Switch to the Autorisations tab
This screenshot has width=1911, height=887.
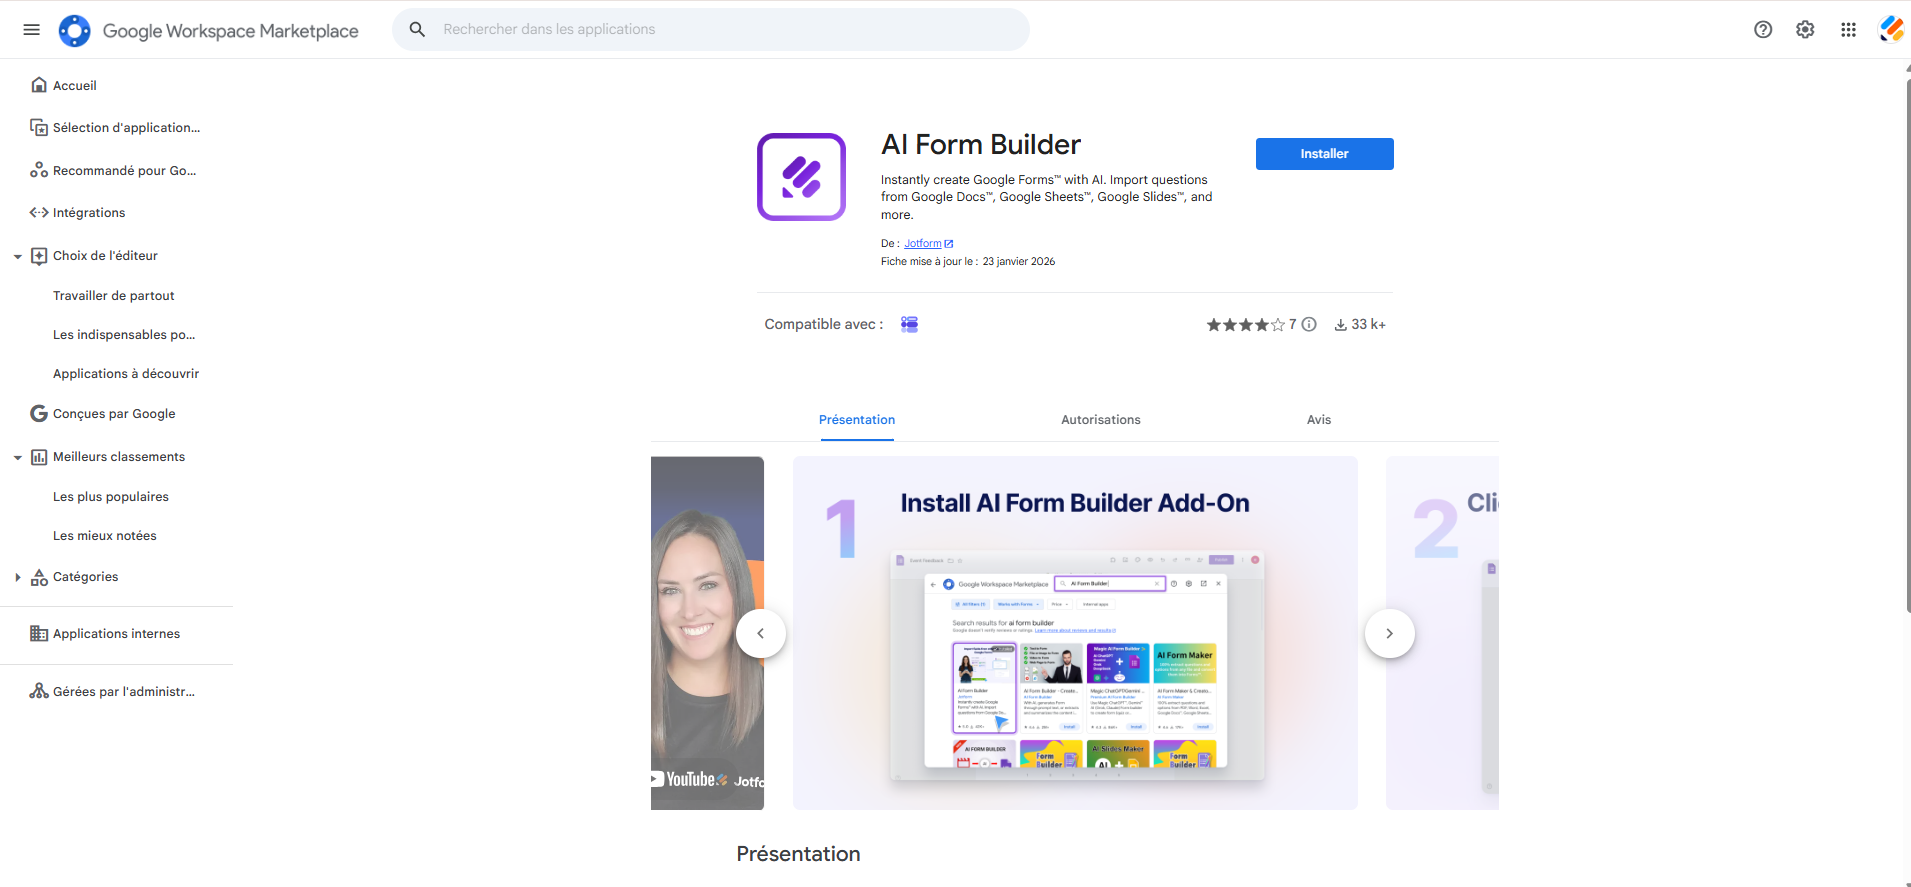(x=1101, y=420)
